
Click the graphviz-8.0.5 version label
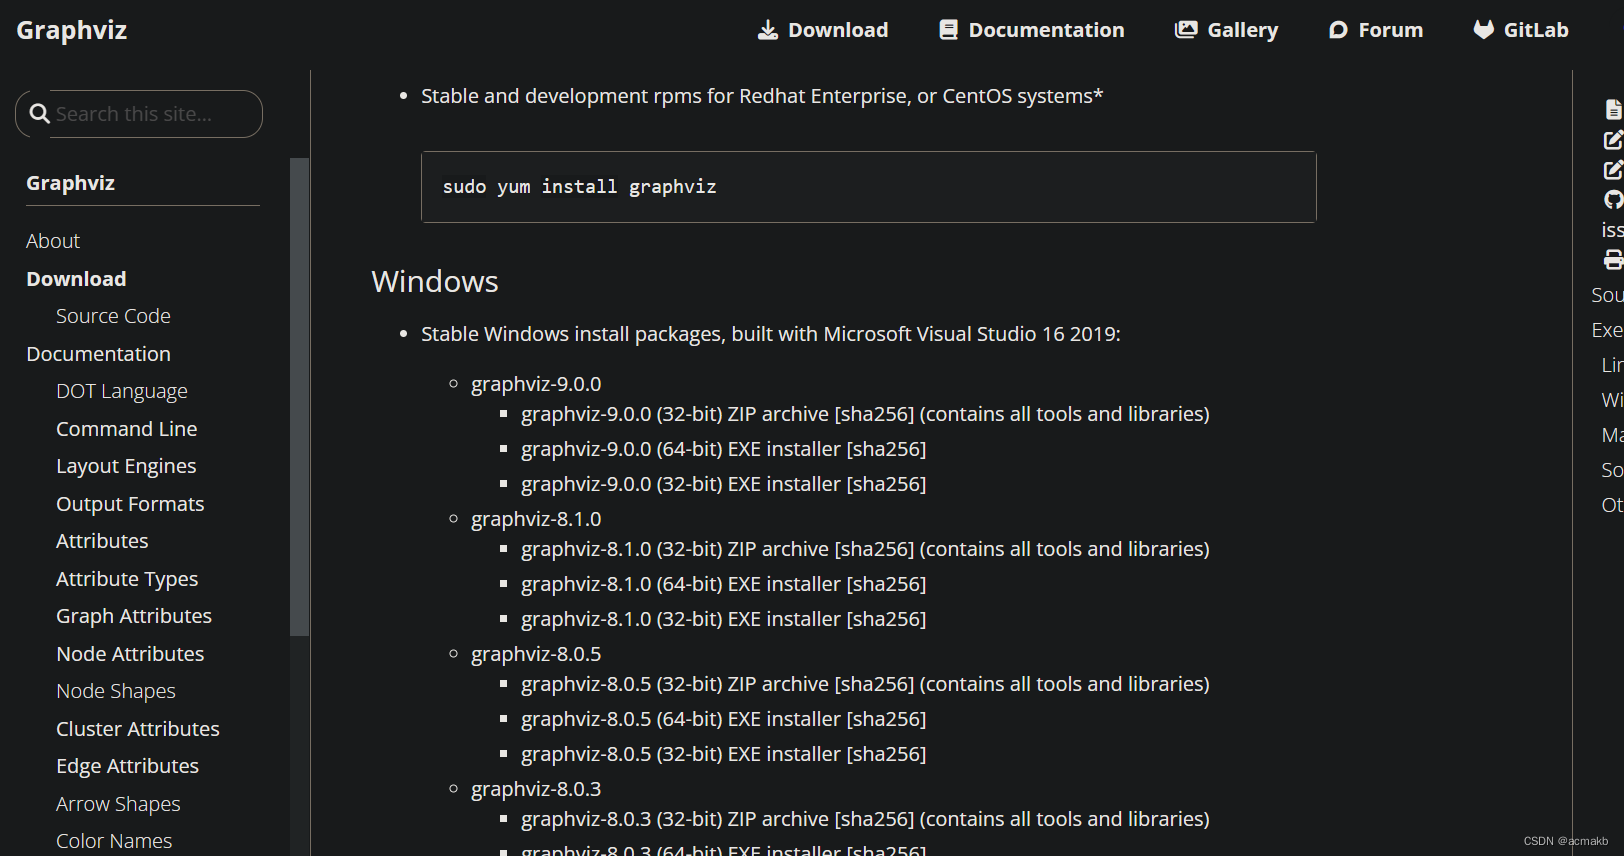536,654
